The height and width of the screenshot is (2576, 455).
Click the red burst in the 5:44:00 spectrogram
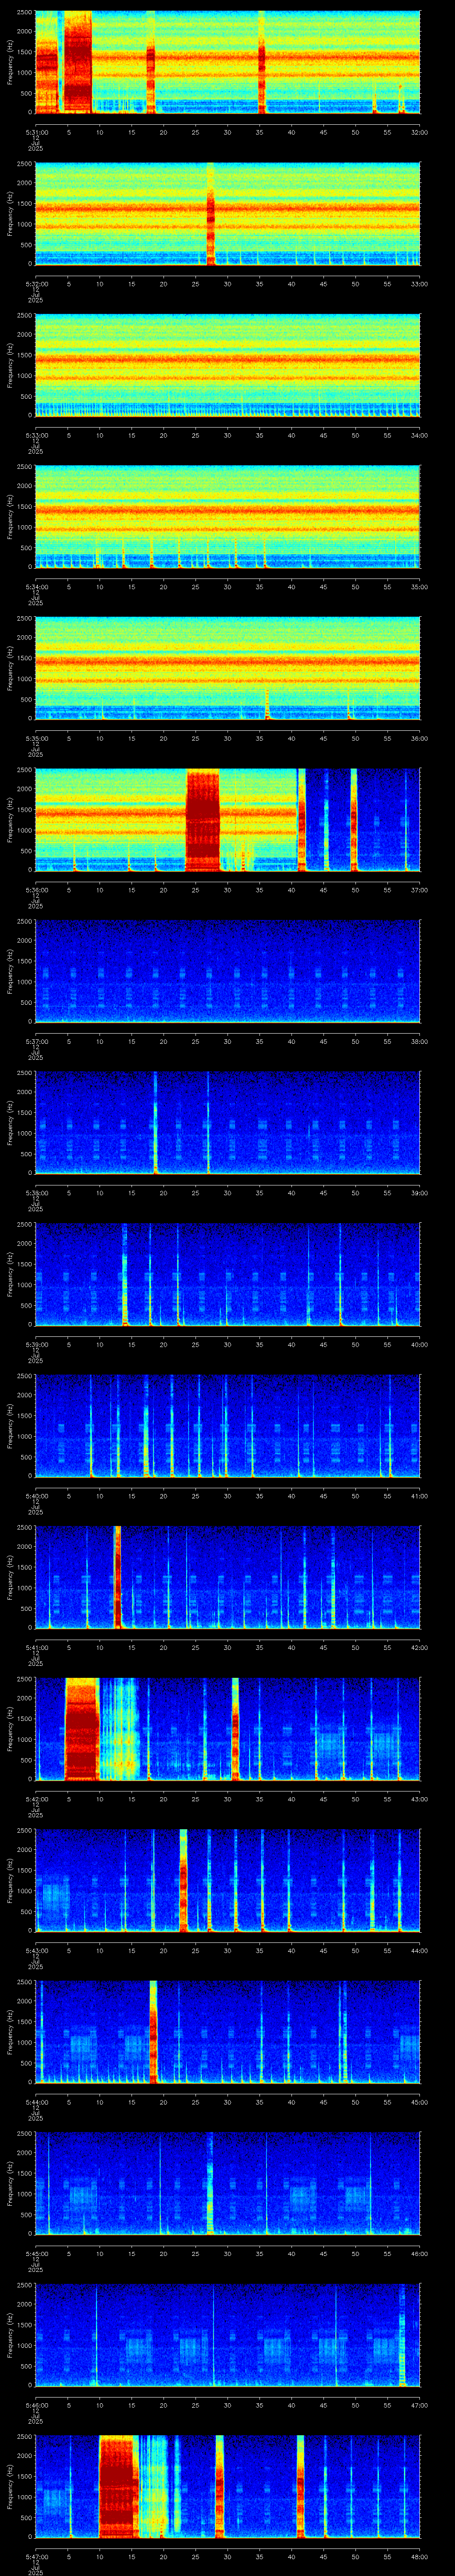point(153,2032)
